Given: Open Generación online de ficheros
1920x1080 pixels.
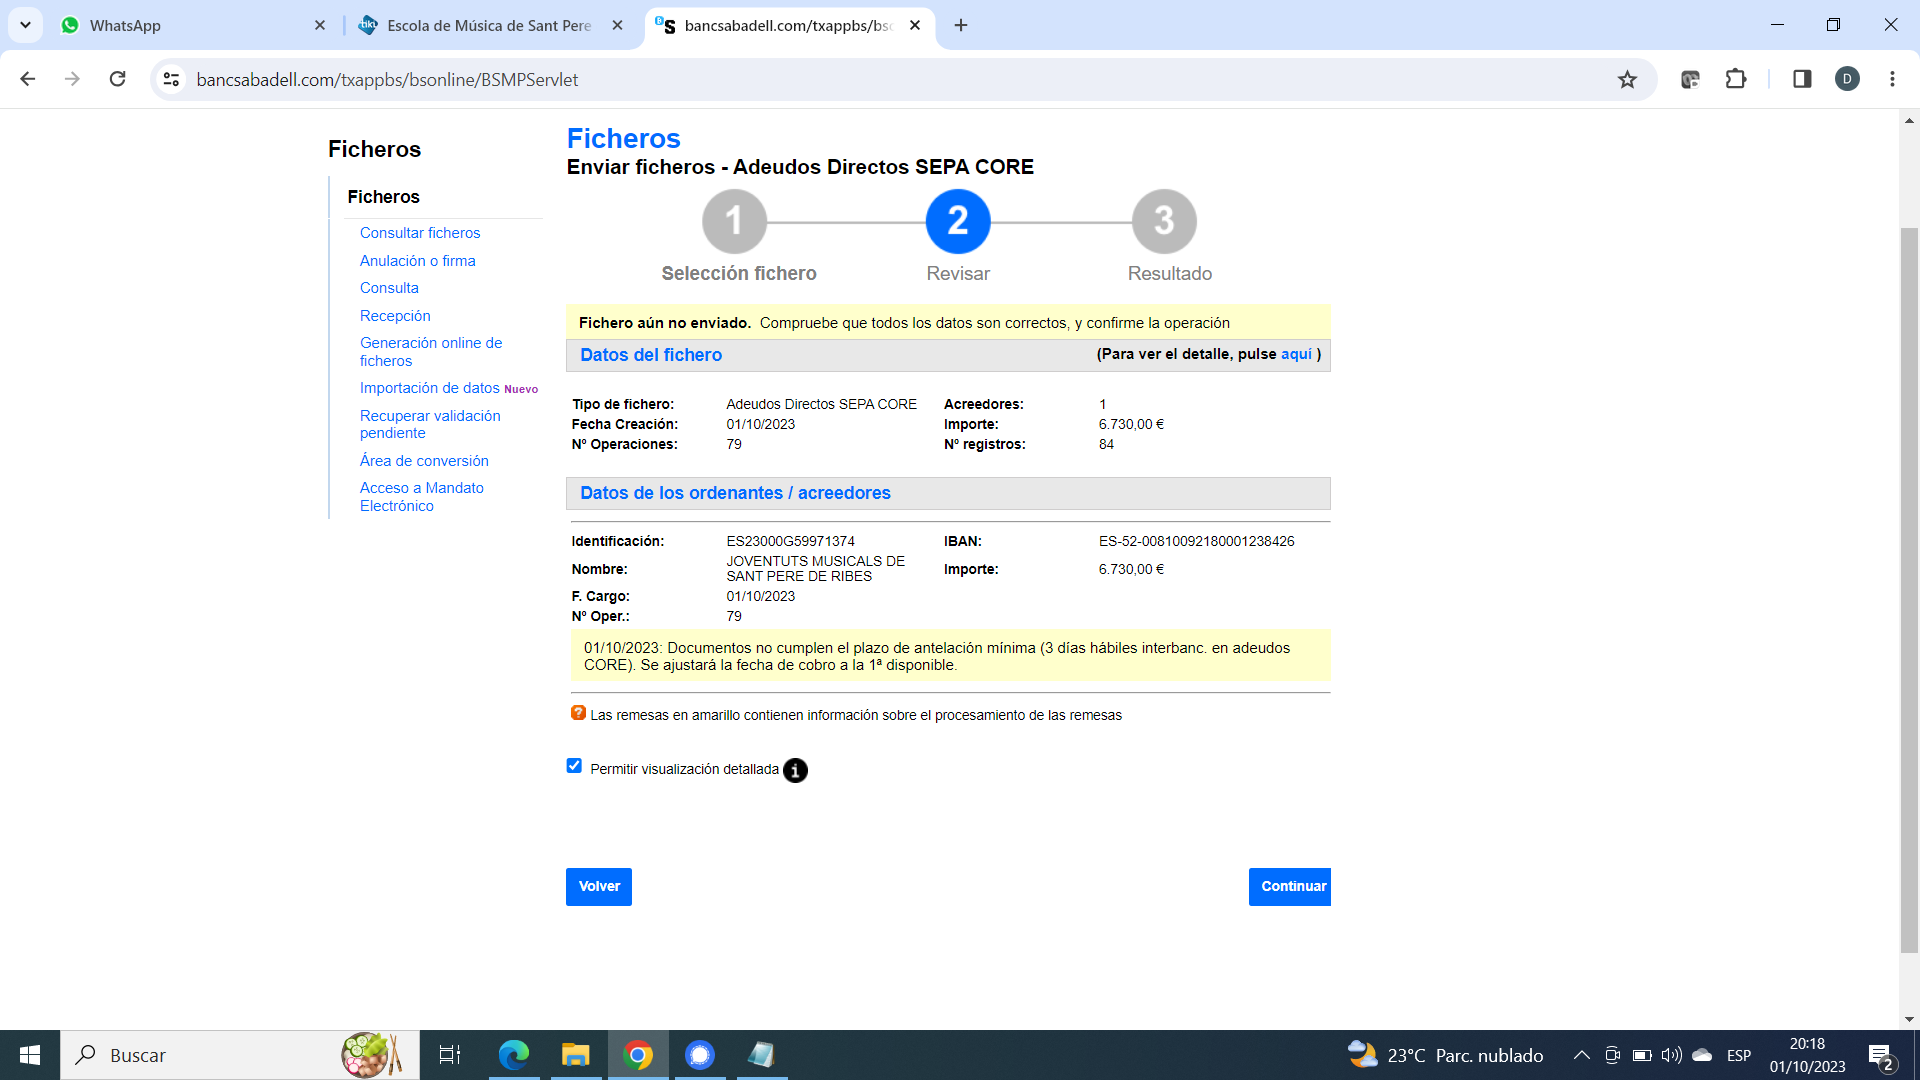Looking at the screenshot, I should (431, 352).
